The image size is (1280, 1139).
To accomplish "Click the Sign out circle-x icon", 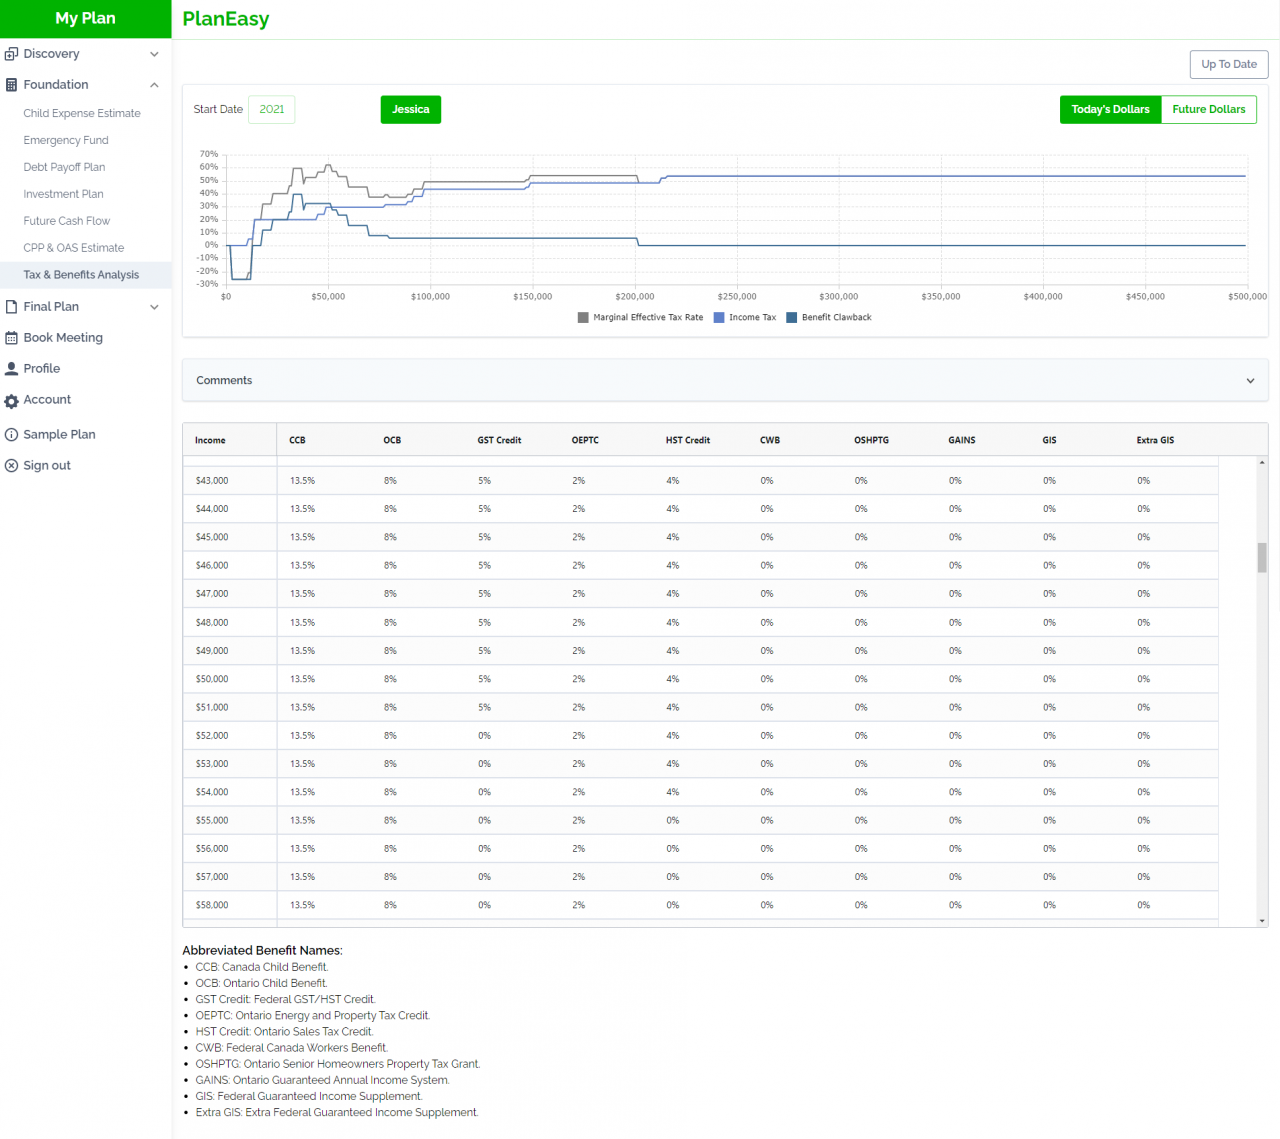I will click(12, 466).
